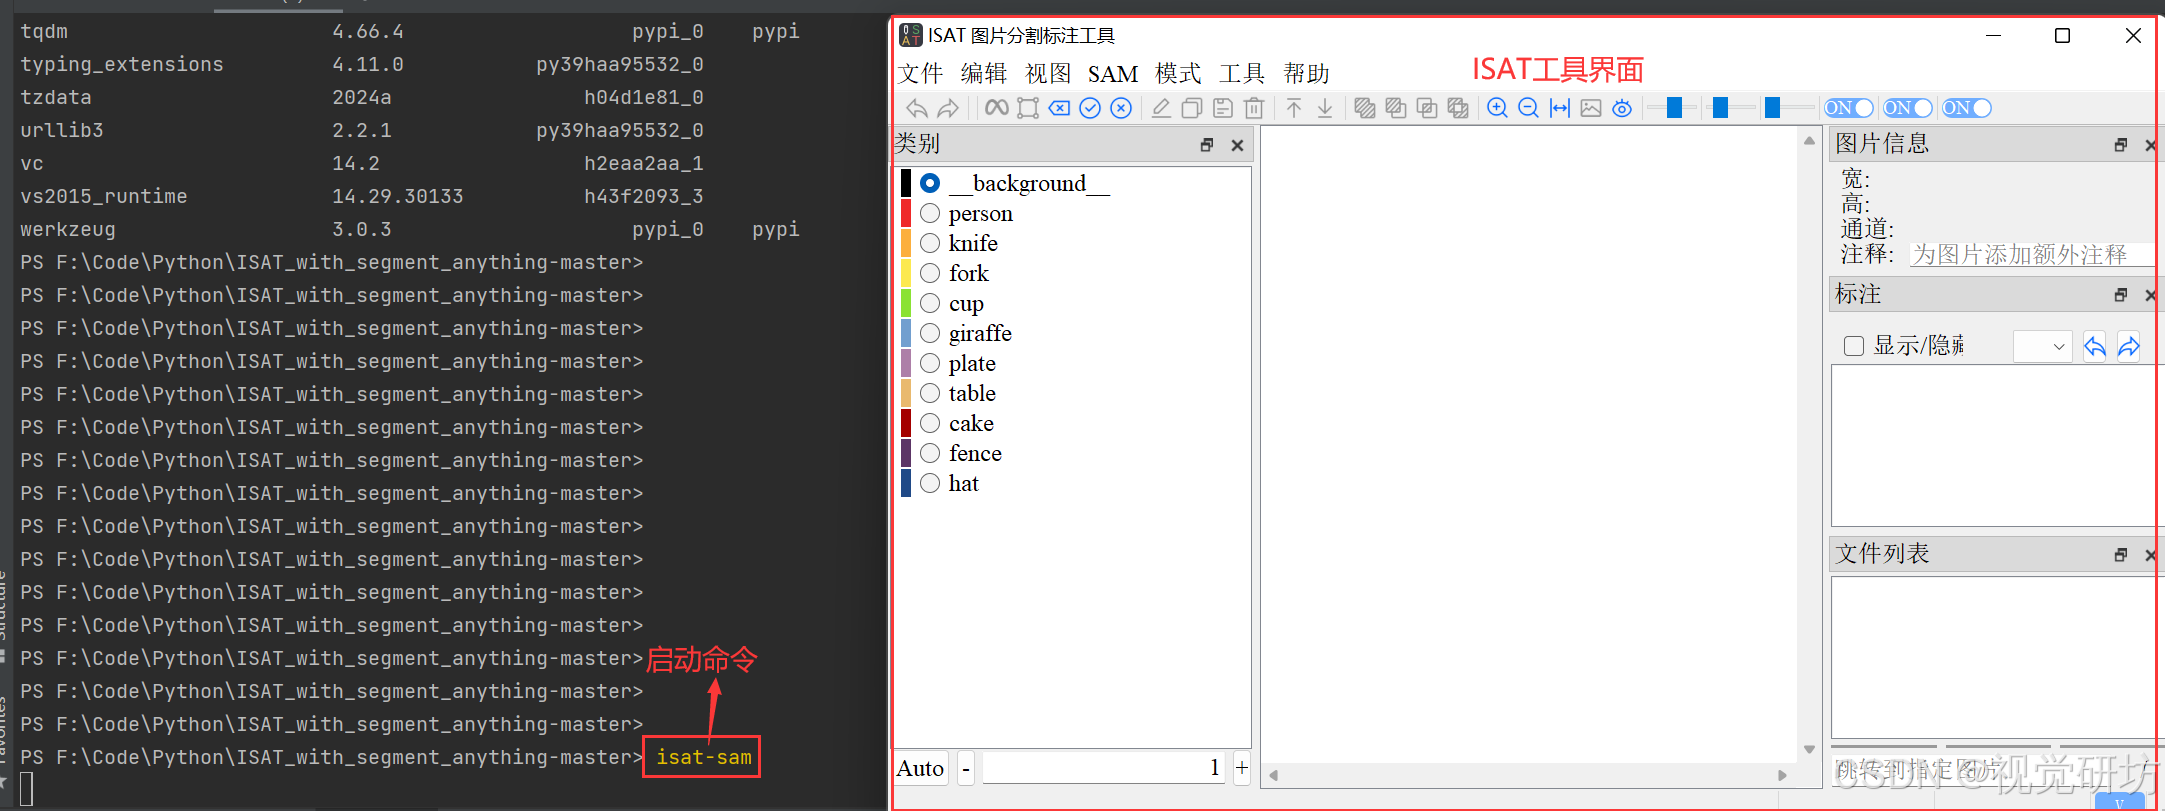The height and width of the screenshot is (811, 2165).
Task: Open the 视图 menu
Action: (x=1048, y=74)
